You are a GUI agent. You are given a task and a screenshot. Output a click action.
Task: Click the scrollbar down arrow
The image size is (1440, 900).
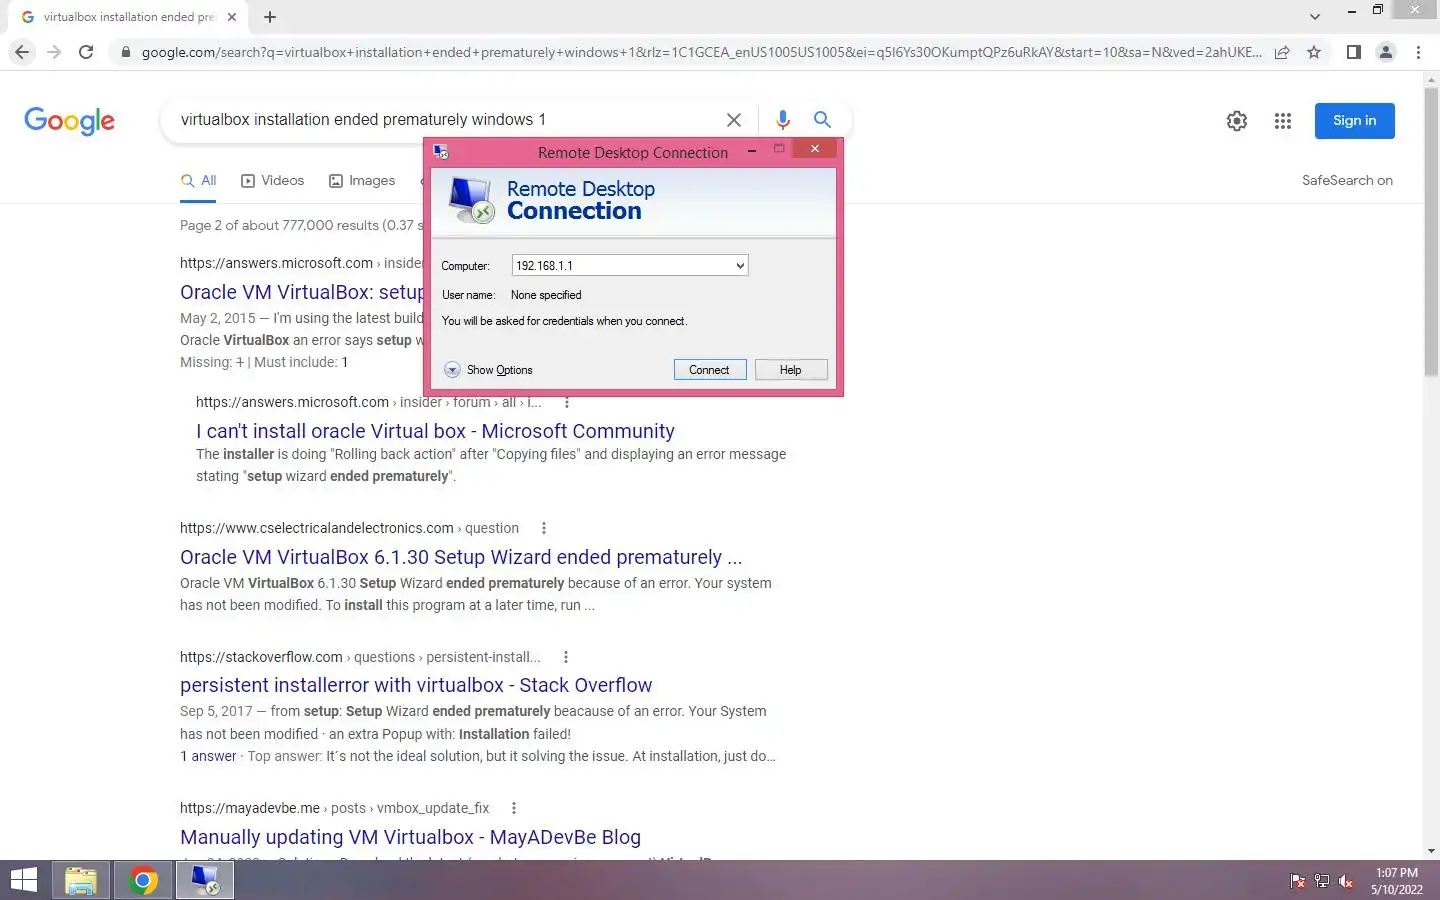click(1431, 851)
